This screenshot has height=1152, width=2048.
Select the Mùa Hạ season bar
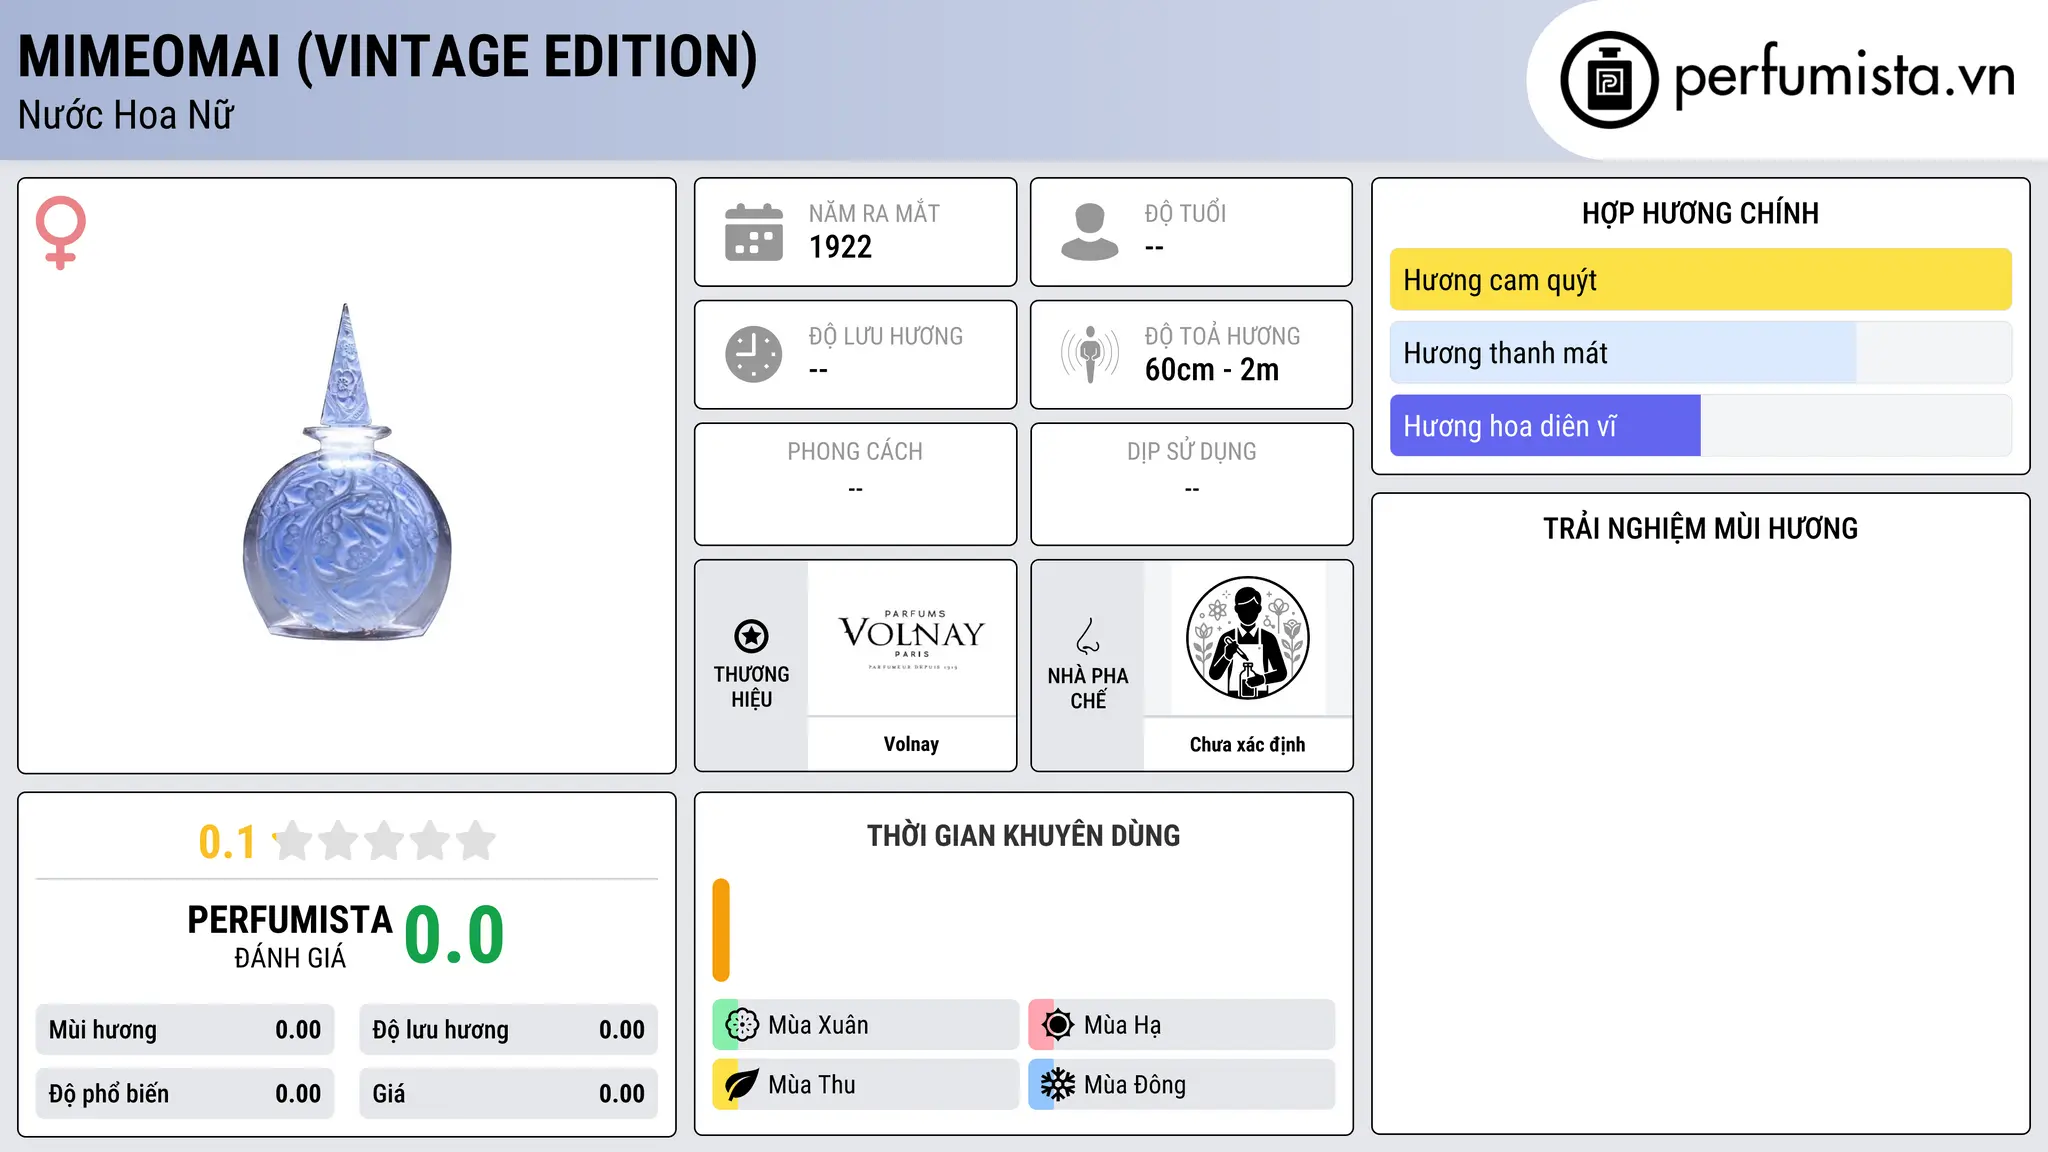[x=1182, y=1025]
